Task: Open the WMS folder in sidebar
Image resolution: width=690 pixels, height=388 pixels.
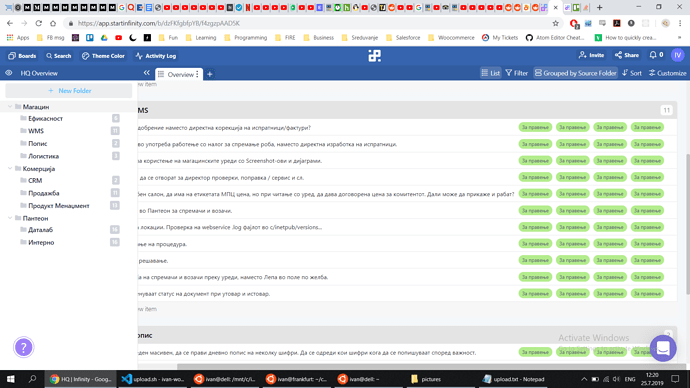Action: point(36,131)
